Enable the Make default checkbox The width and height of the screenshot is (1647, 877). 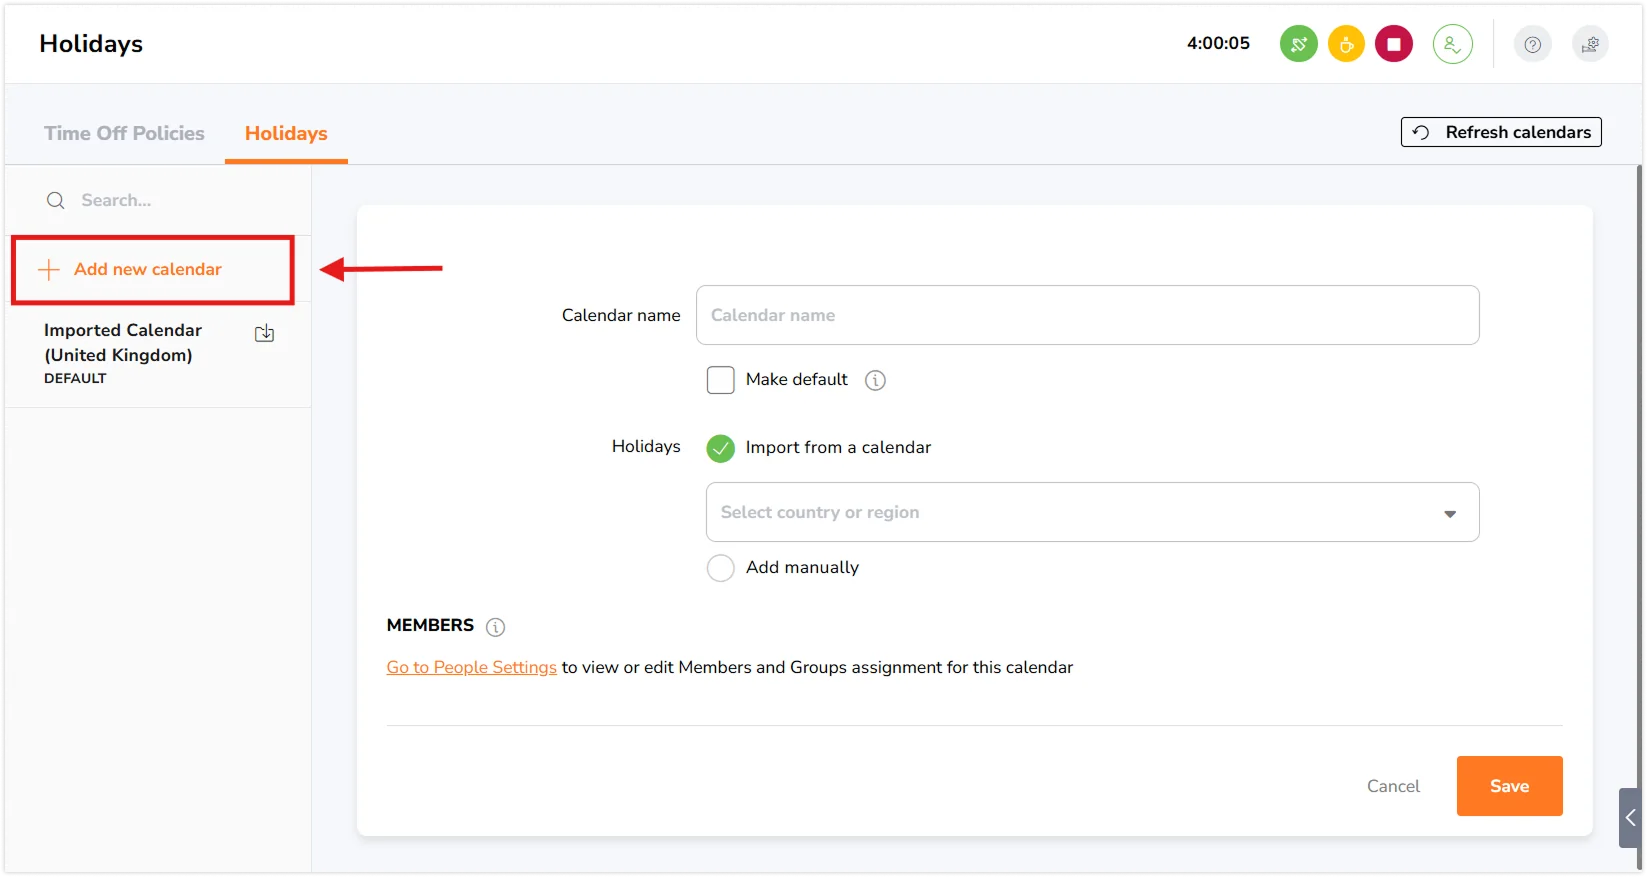(x=720, y=380)
